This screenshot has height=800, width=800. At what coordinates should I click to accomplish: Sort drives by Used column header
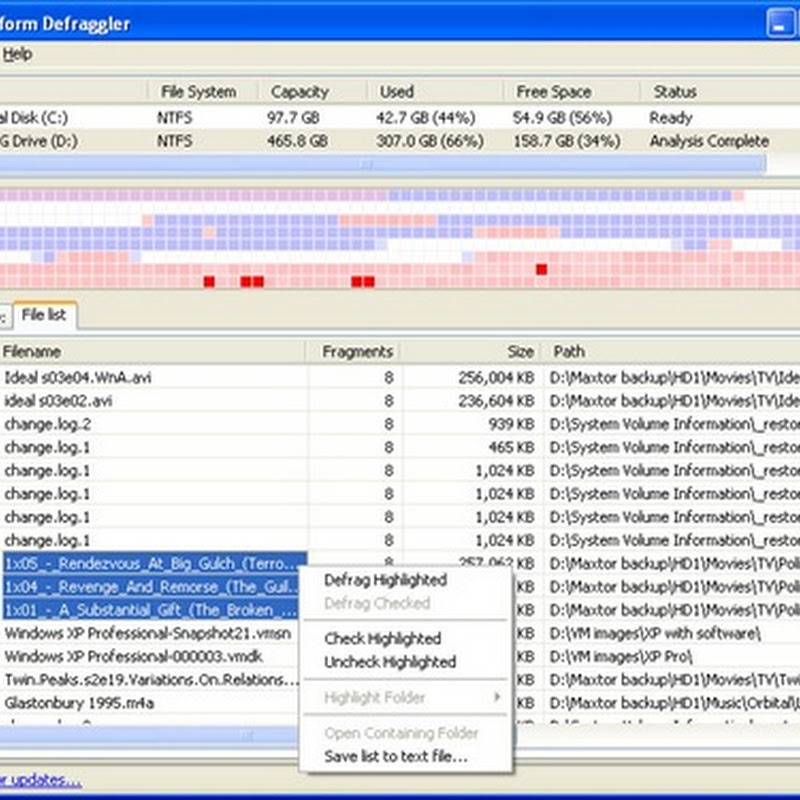coord(396,92)
